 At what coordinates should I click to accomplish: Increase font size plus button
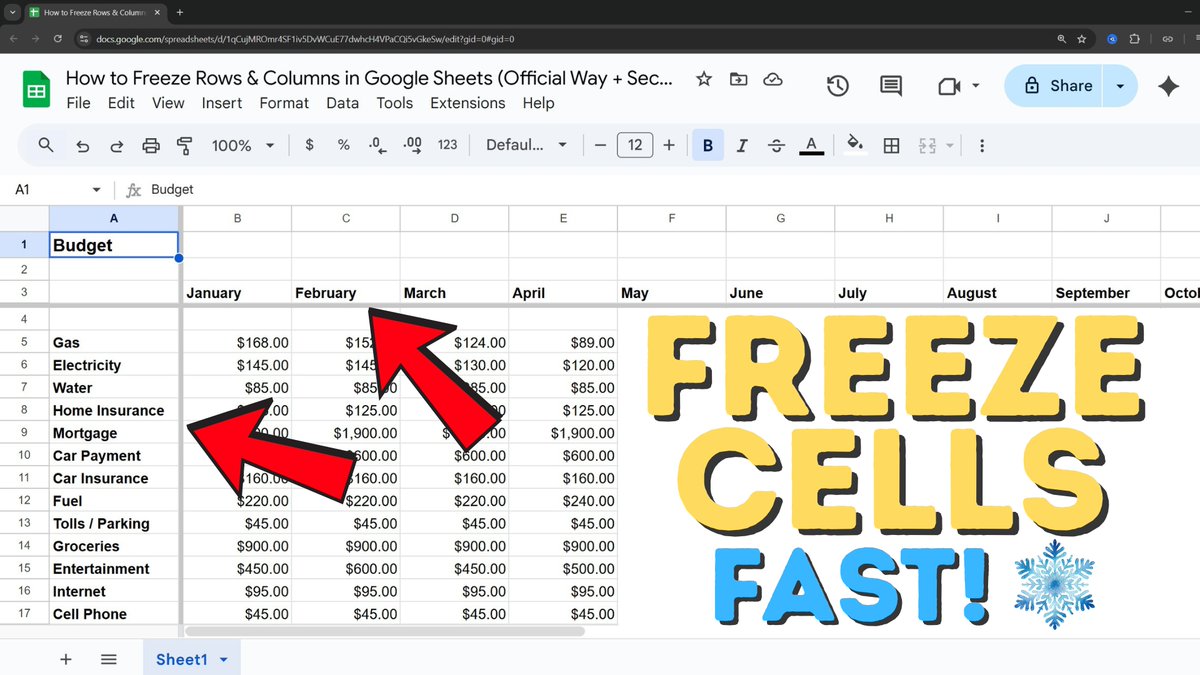(x=669, y=145)
